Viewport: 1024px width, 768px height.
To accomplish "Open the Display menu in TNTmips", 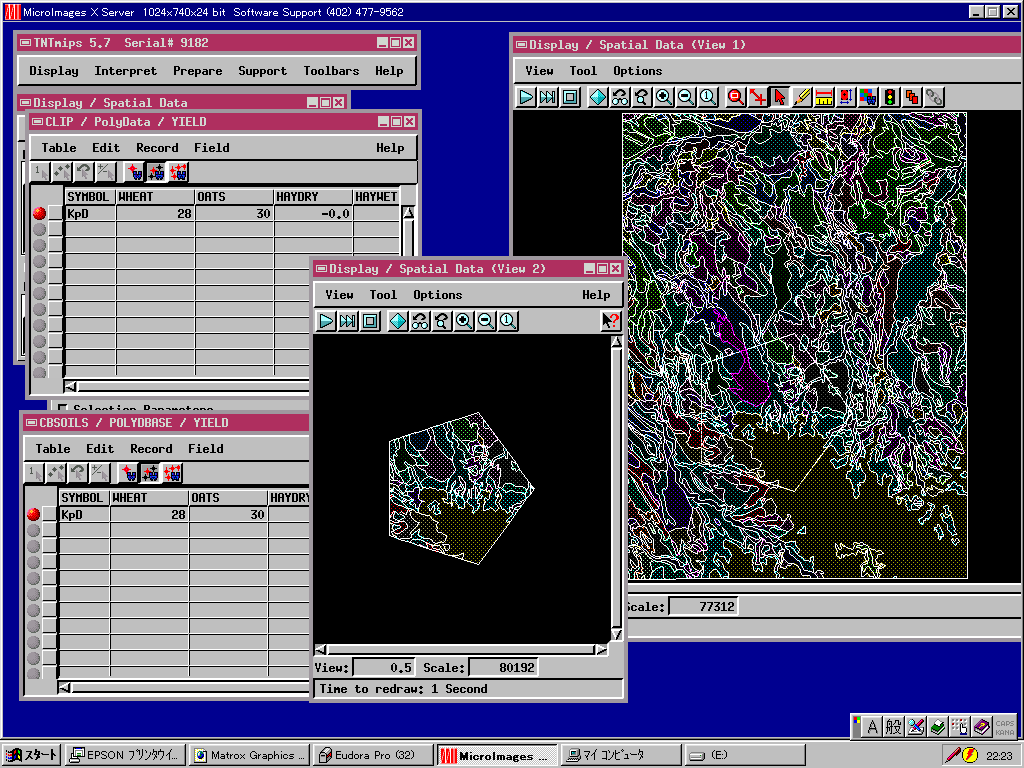I will pyautogui.click(x=53, y=71).
